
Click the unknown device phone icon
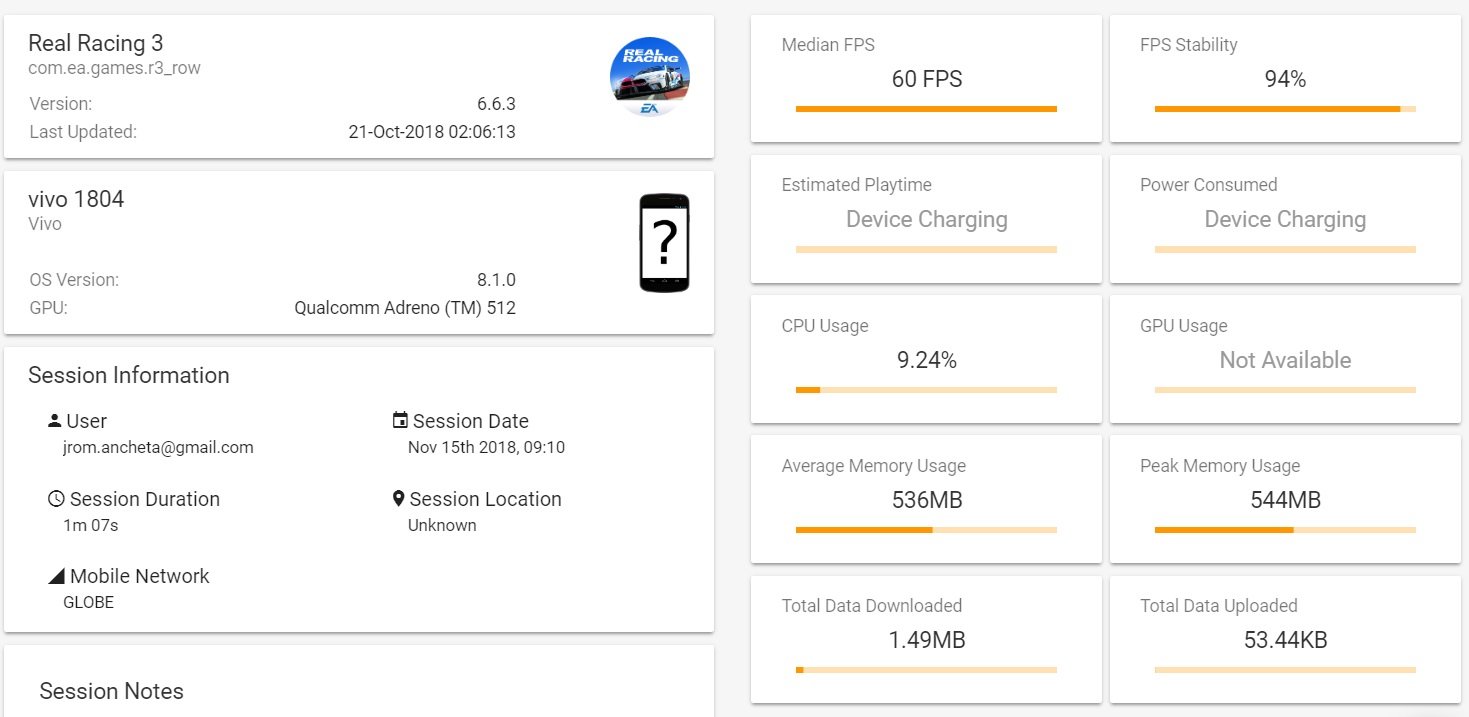point(664,243)
